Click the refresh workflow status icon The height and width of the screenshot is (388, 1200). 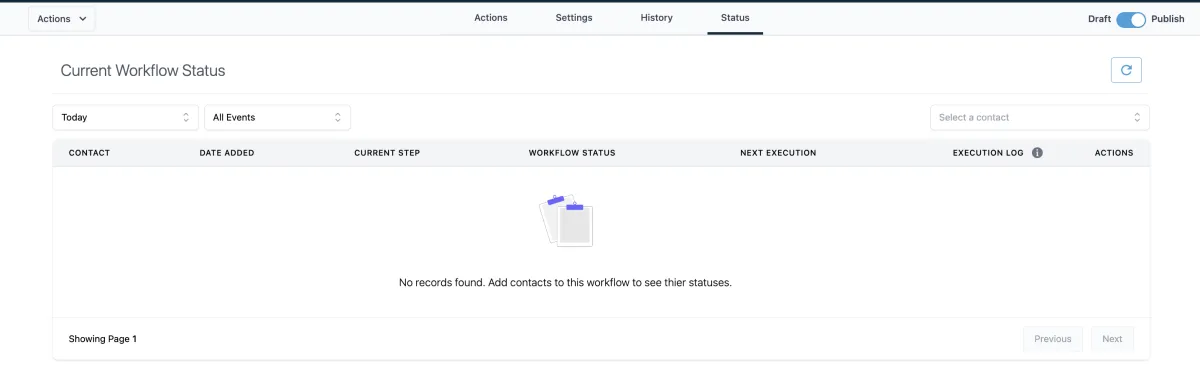pyautogui.click(x=1126, y=70)
